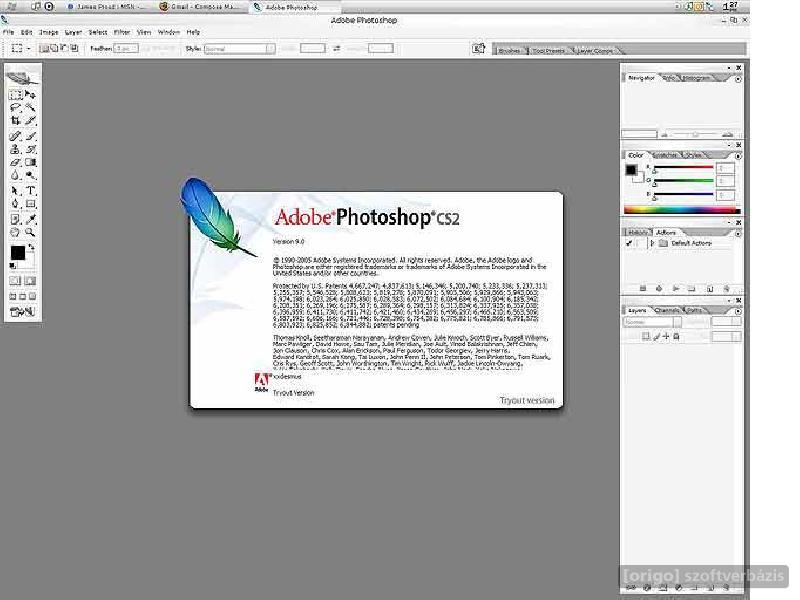Open the layer blend mode dropdown
Image resolution: width=800 pixels, height=600 pixels.
click(652, 322)
